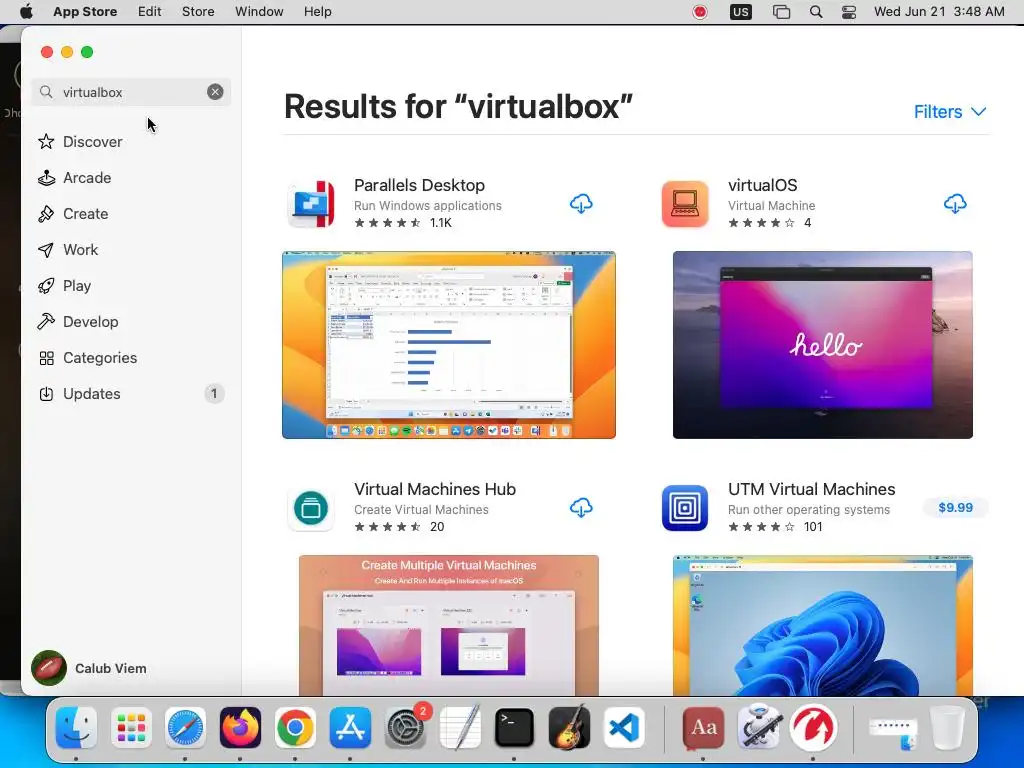Image resolution: width=1024 pixels, height=768 pixels.
Task: Launch Safari from the Dock
Action: pos(185,728)
